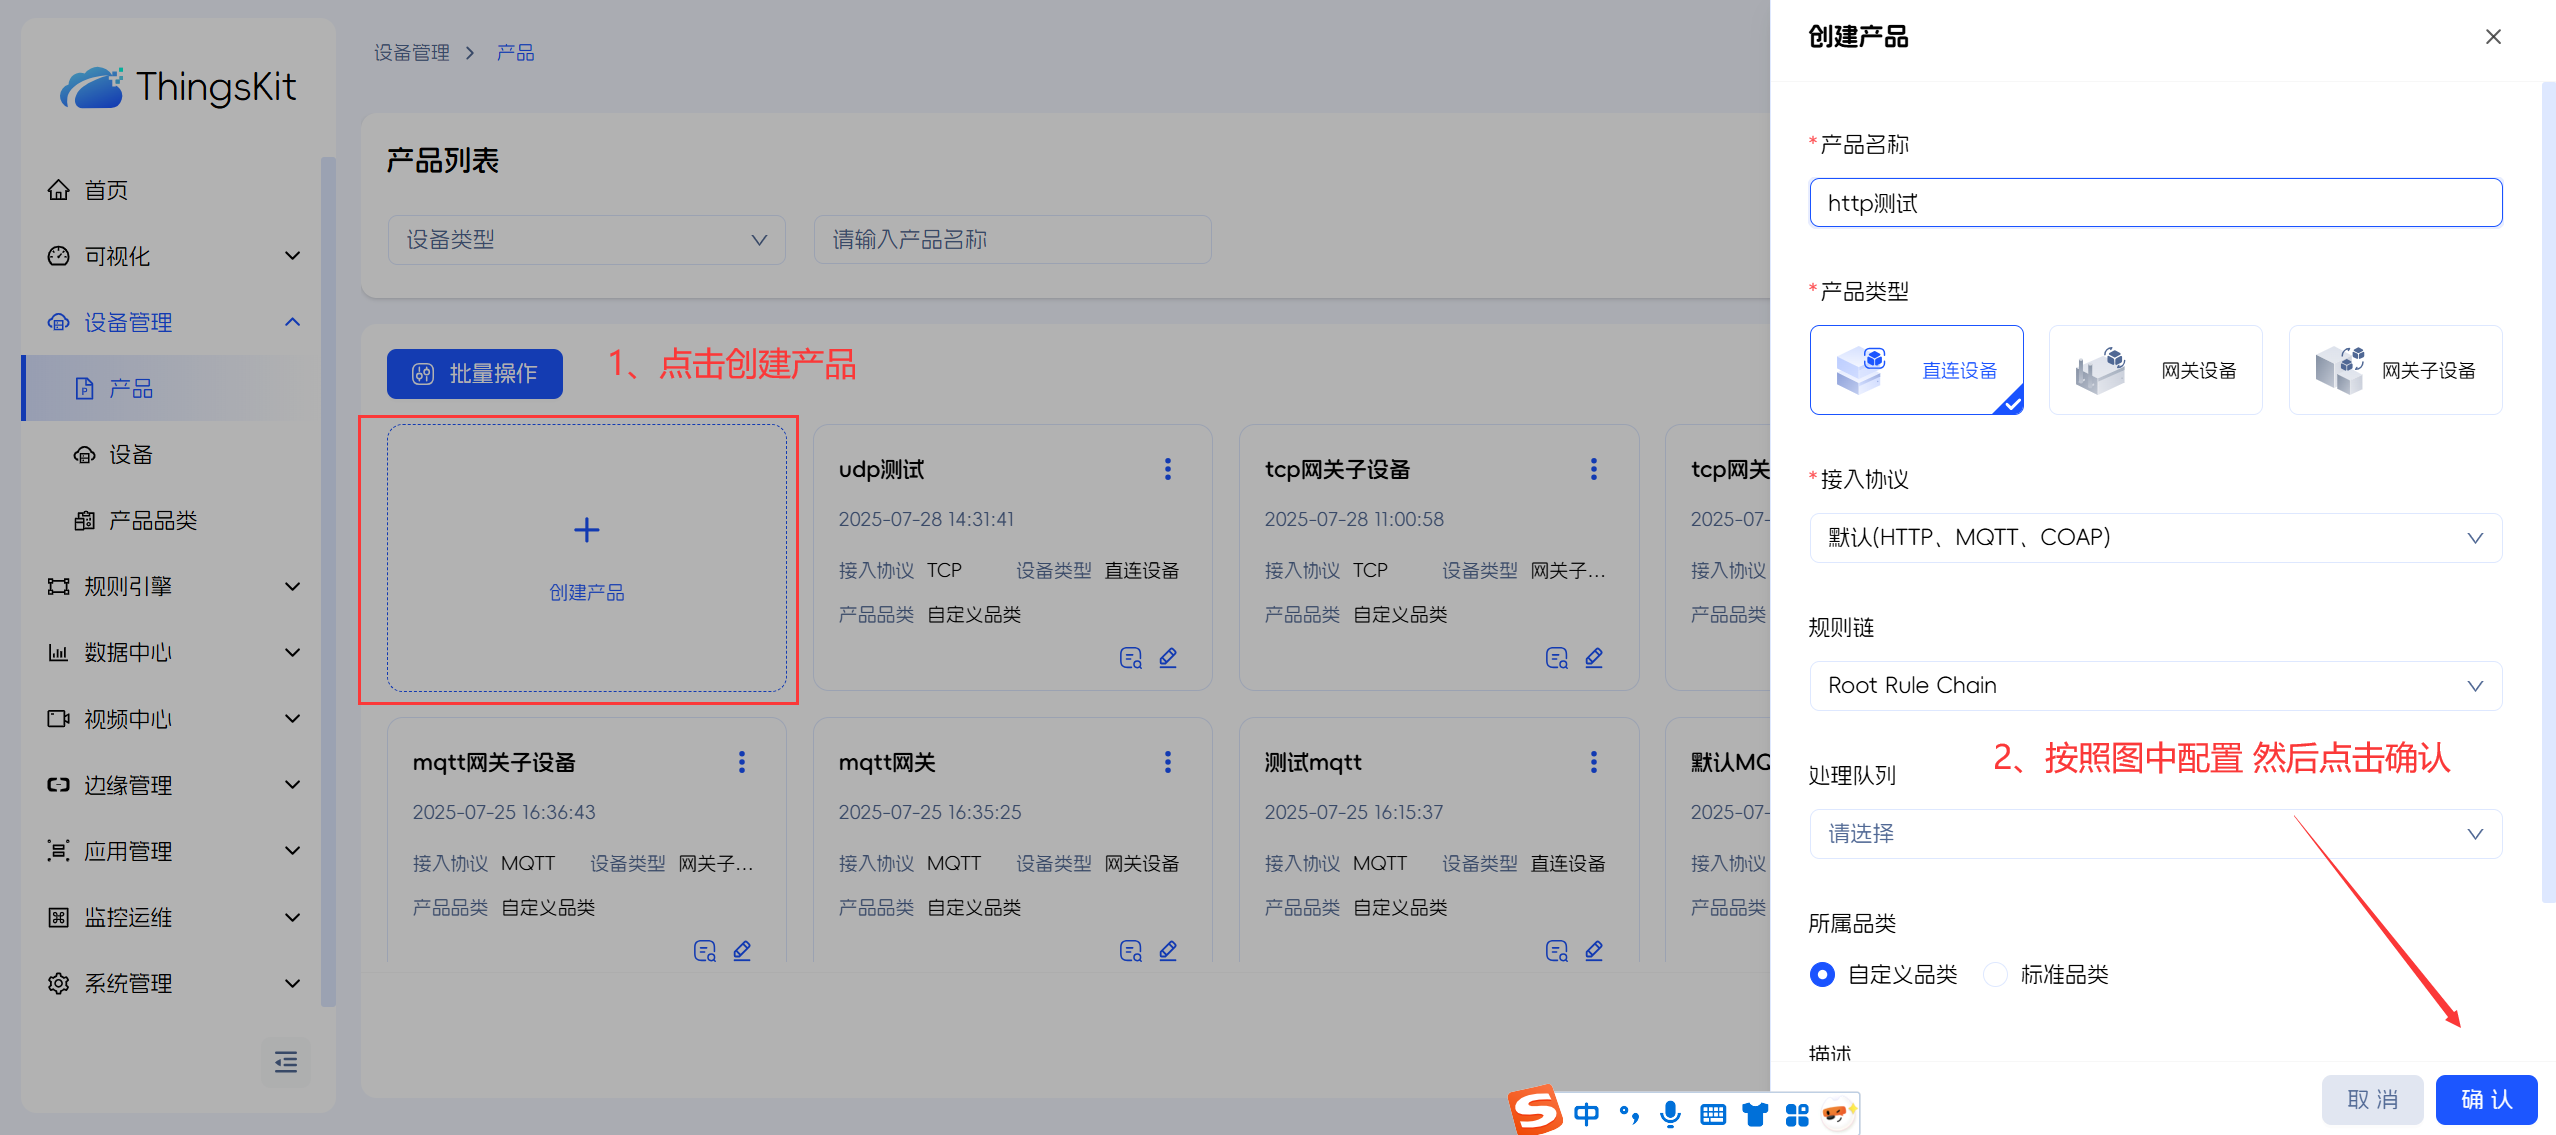Open the three-dot menu on mqtt网关 card

(x=1167, y=763)
